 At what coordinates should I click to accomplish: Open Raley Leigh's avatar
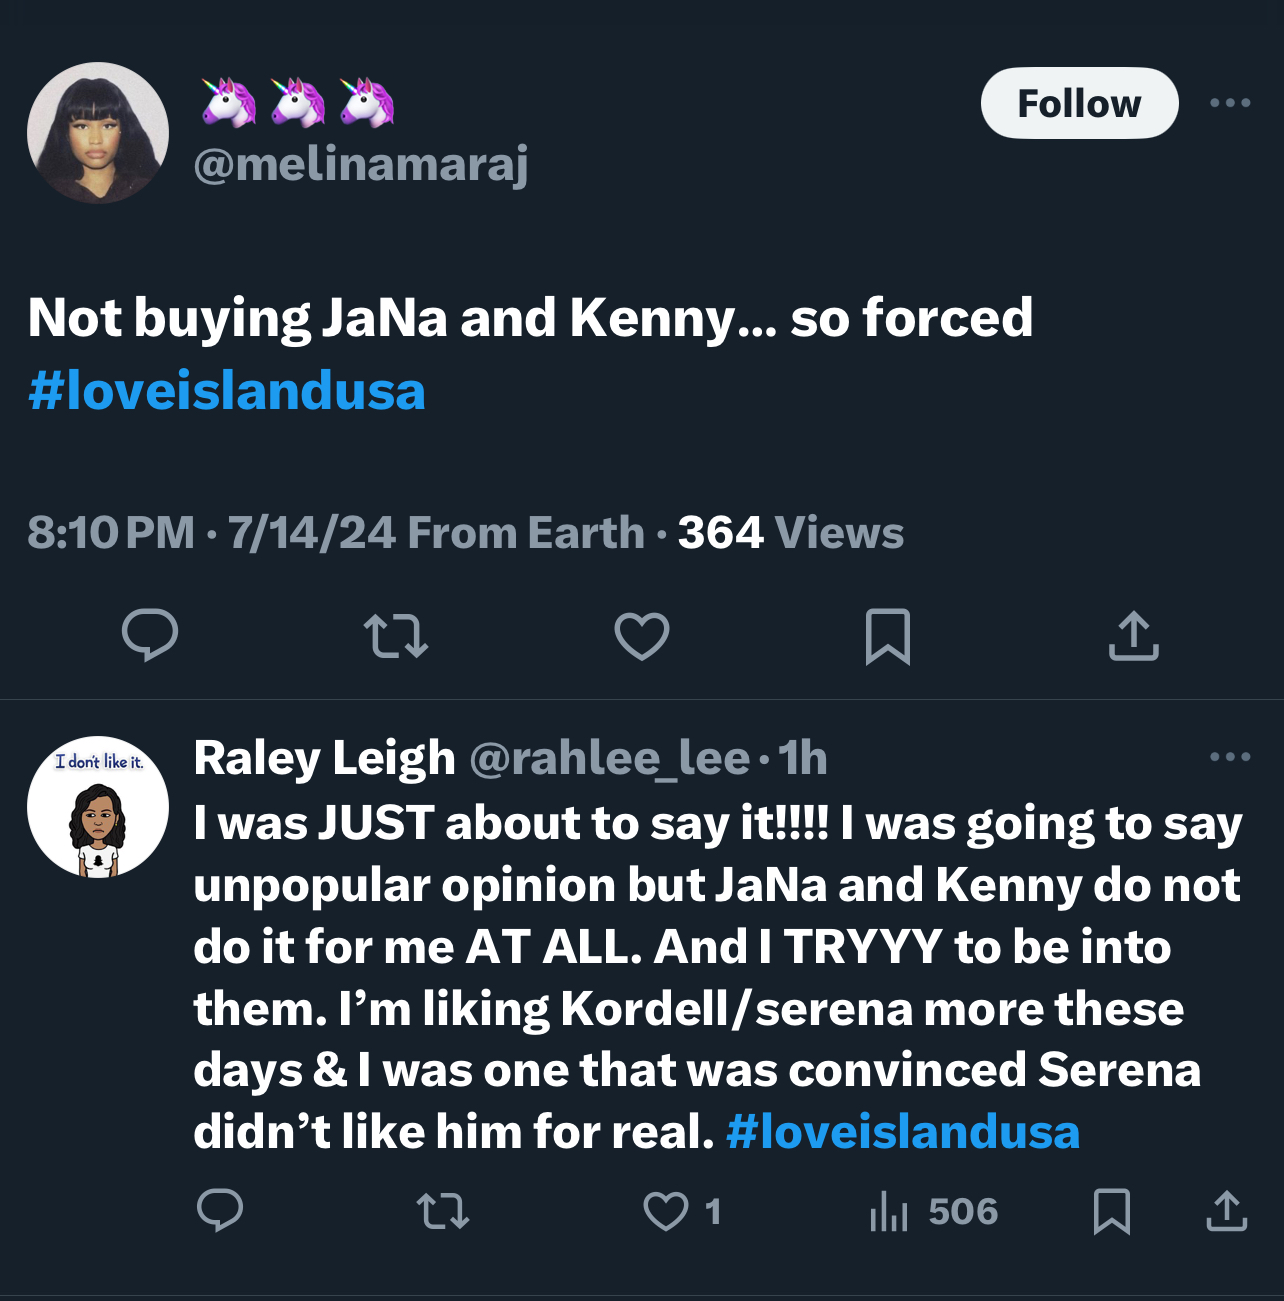point(98,807)
